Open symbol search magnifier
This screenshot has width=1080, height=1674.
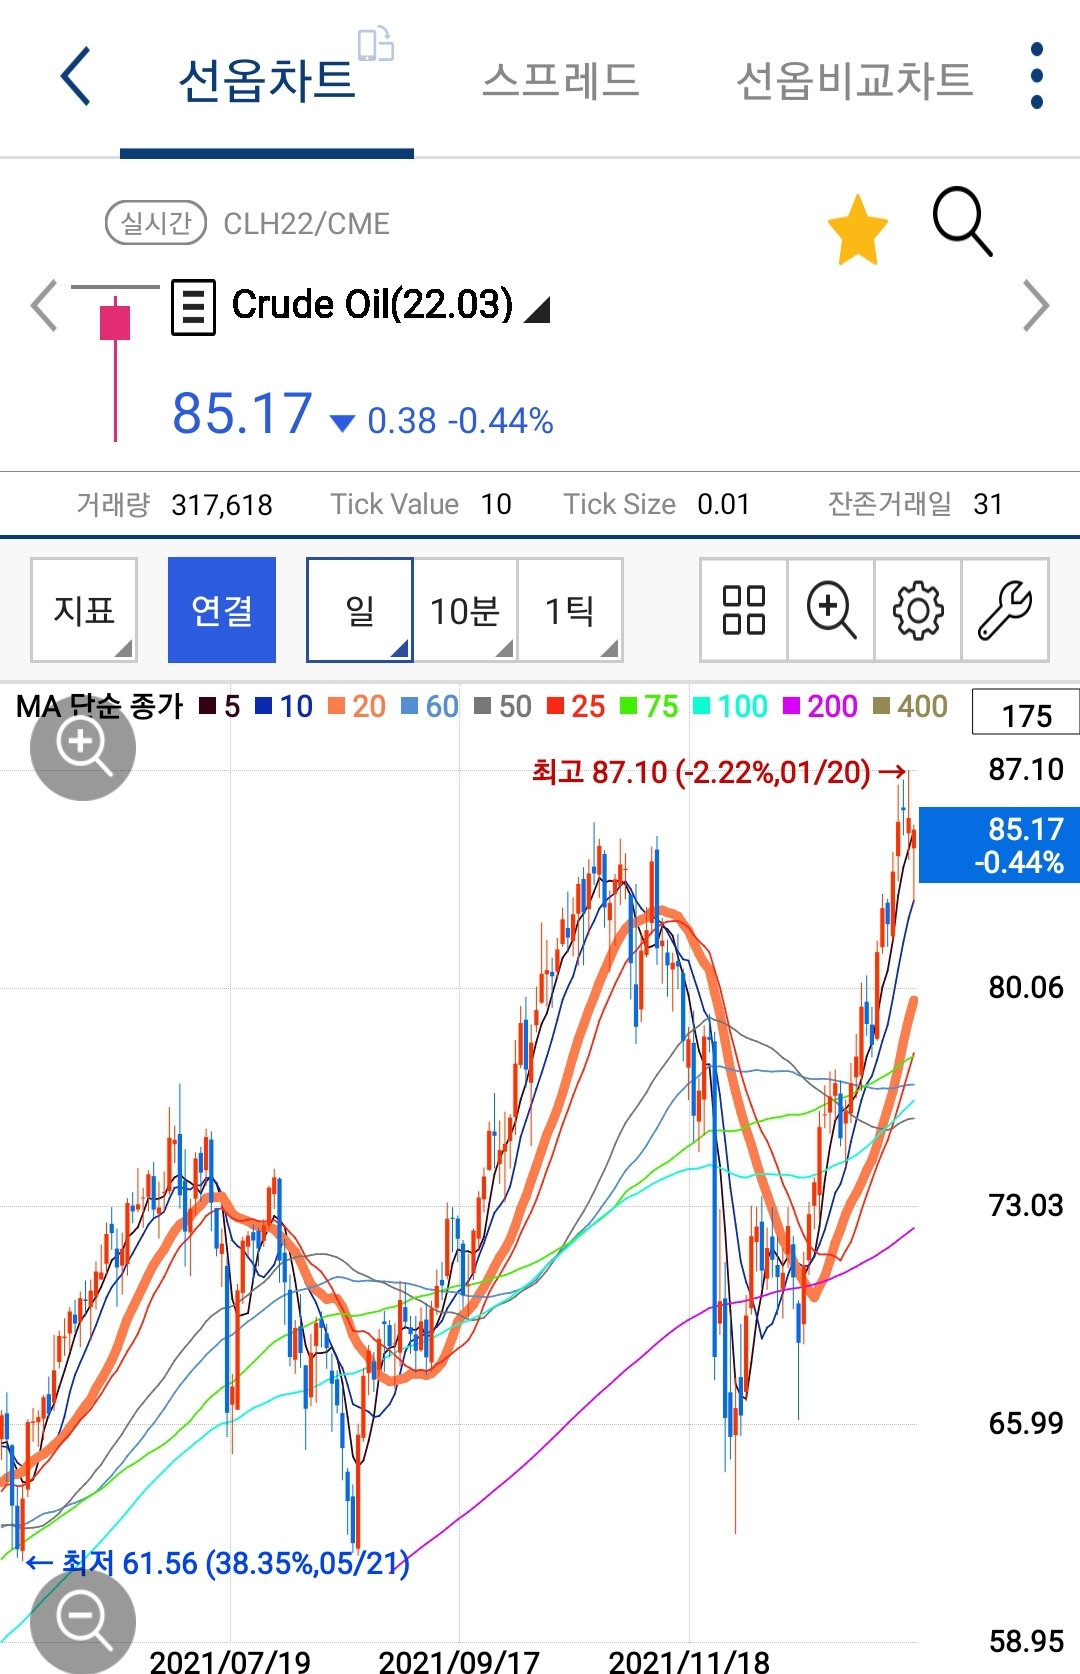coord(962,221)
